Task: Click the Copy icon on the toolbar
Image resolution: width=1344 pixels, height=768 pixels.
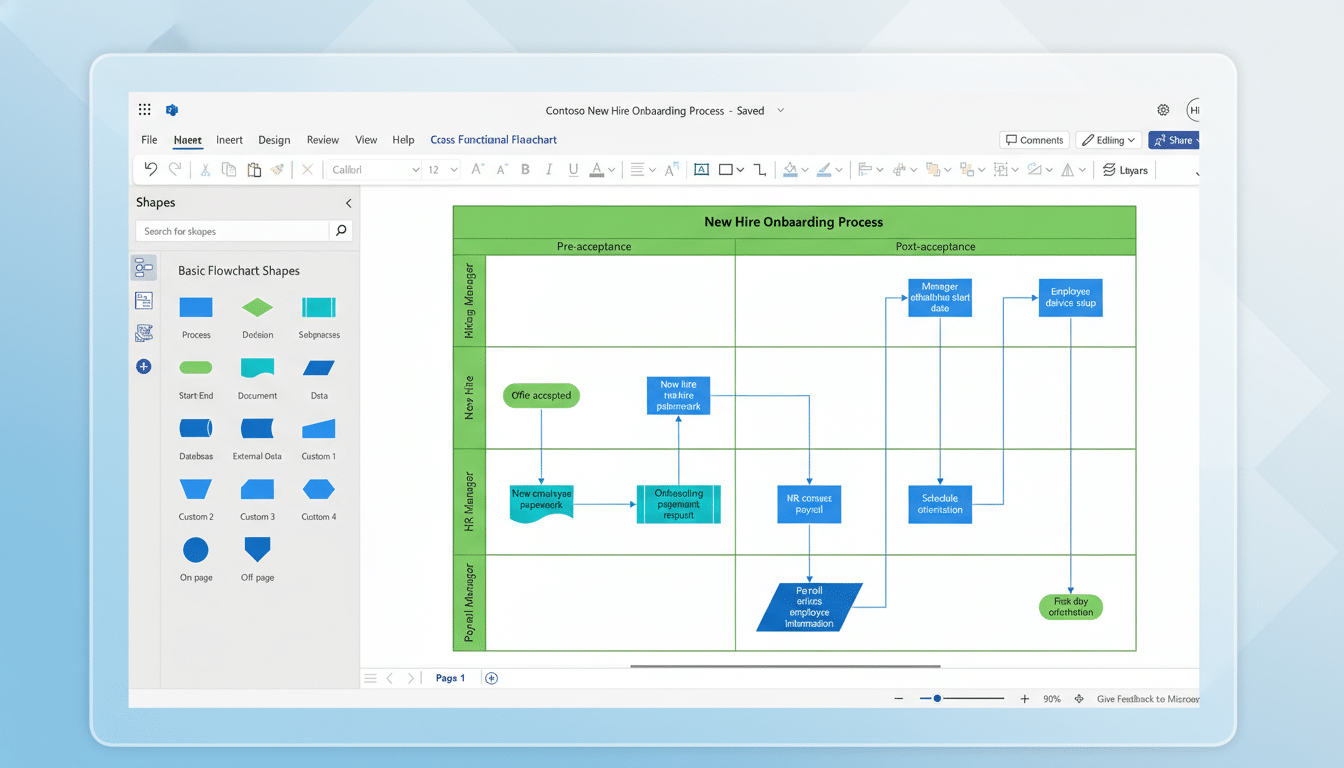Action: point(227,169)
